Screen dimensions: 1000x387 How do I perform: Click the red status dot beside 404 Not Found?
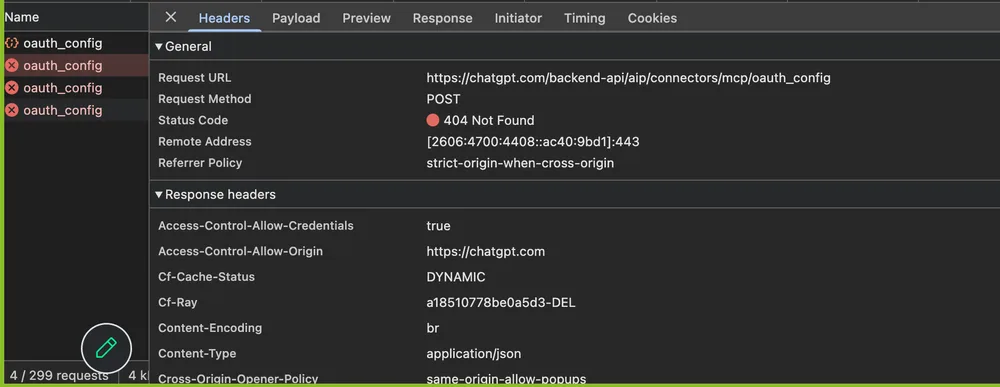click(433, 120)
